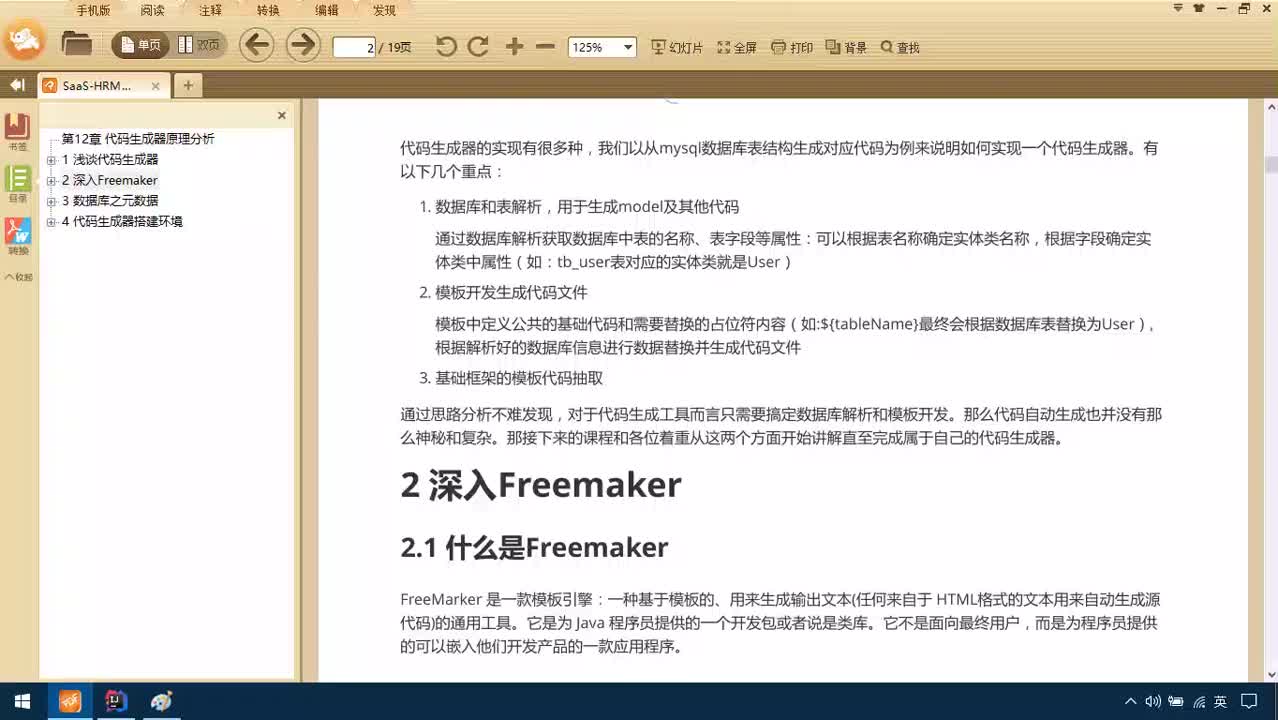Add a new tab with plus button
The height and width of the screenshot is (720, 1278).
188,85
